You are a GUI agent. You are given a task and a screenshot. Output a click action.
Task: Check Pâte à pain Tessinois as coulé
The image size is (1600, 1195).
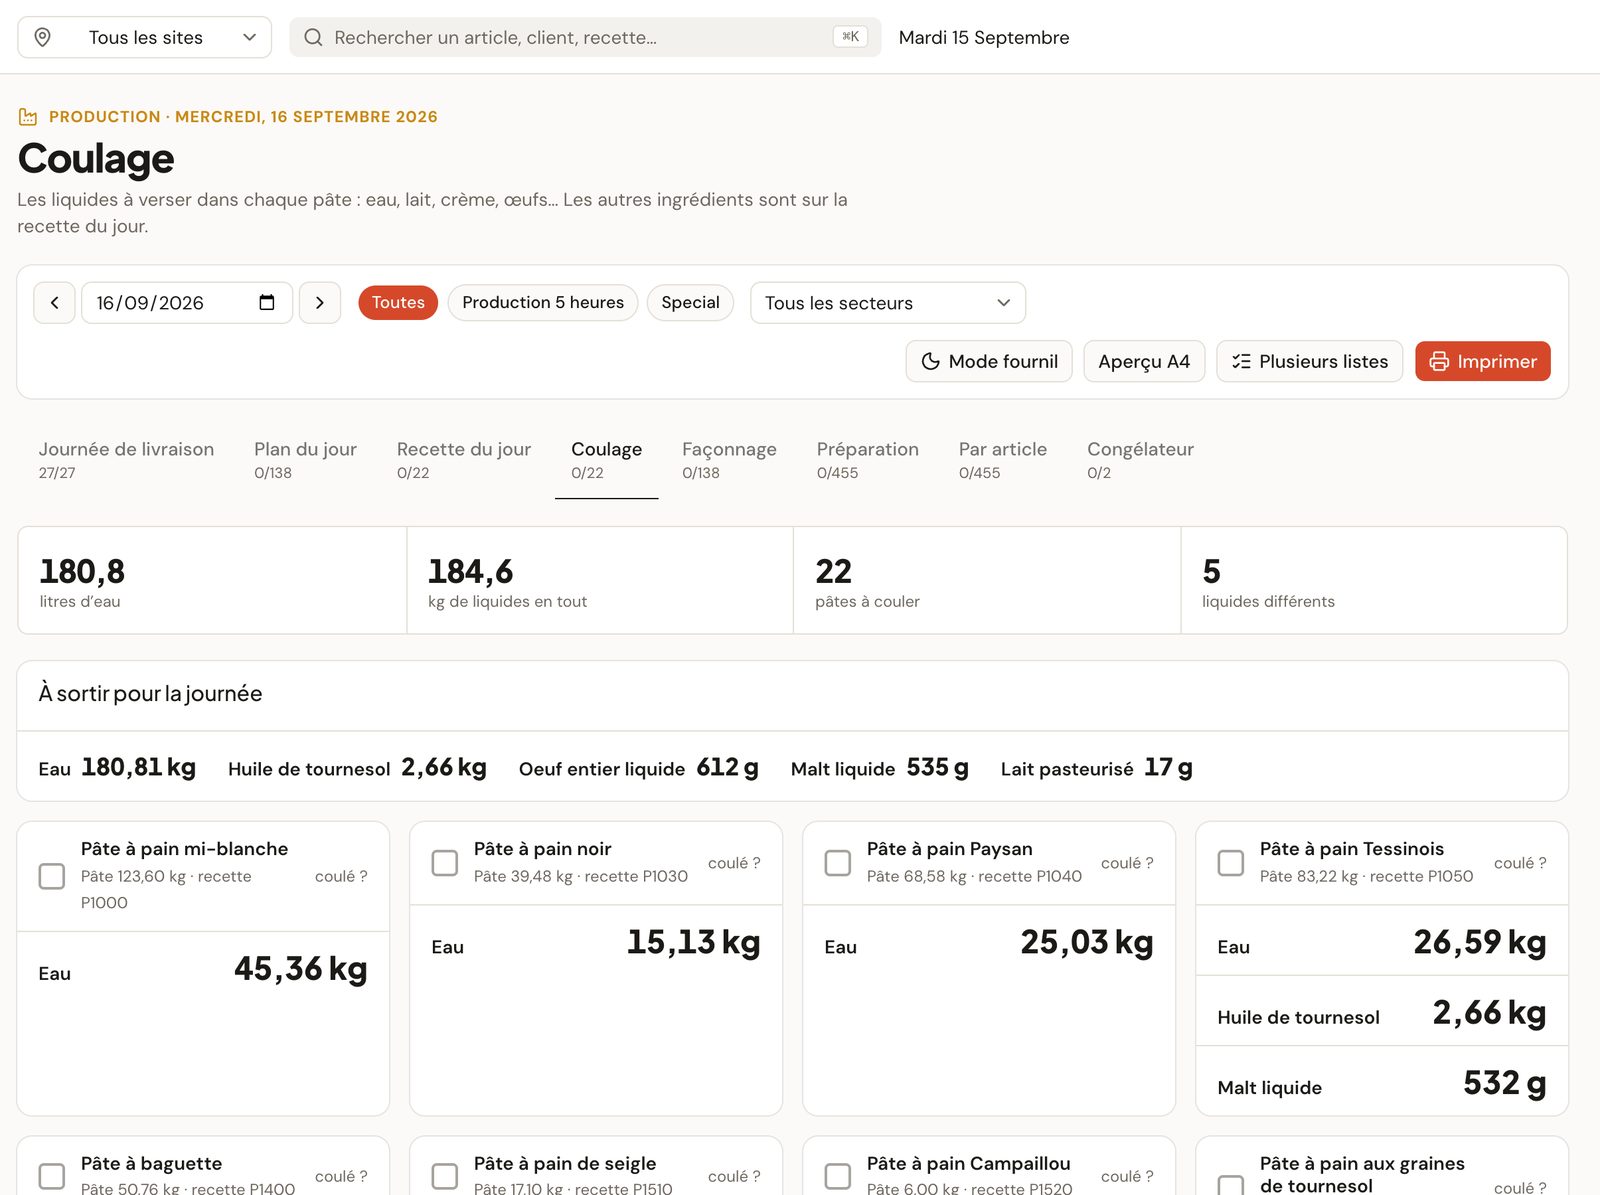coord(1231,863)
